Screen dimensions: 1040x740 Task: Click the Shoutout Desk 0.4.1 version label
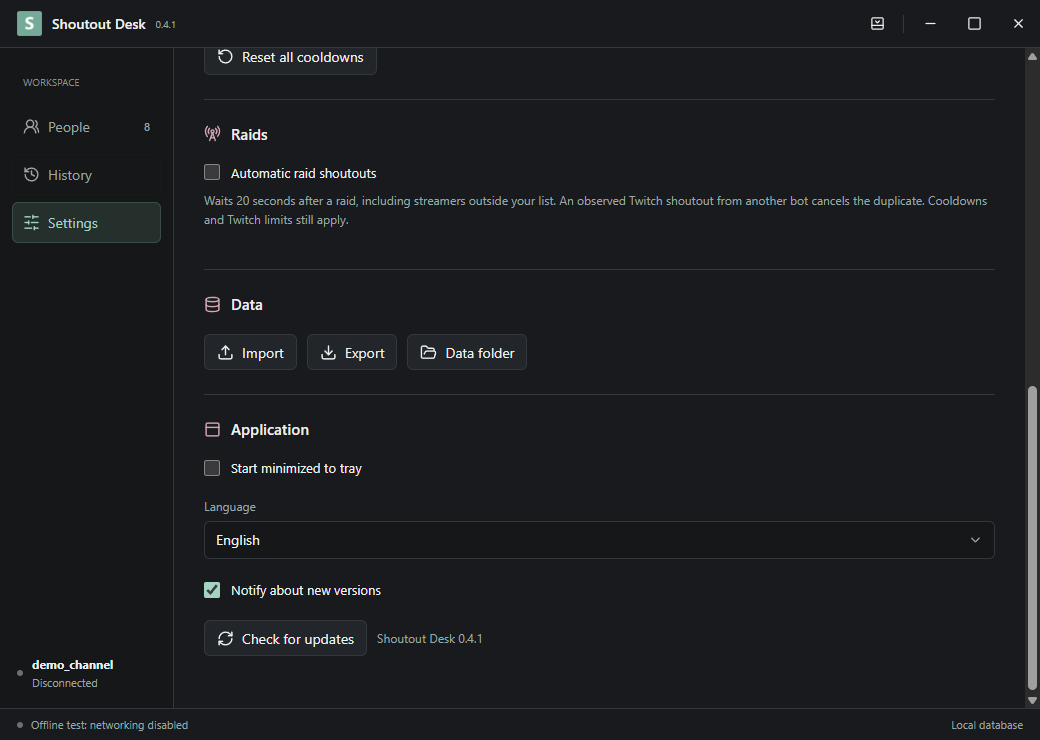click(x=430, y=639)
